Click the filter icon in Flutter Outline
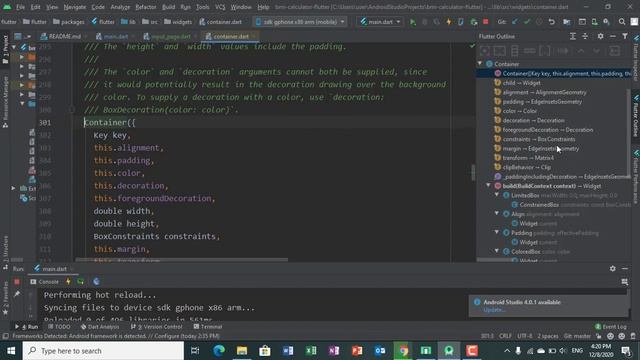This screenshot has width=640, height=360. click(x=625, y=36)
